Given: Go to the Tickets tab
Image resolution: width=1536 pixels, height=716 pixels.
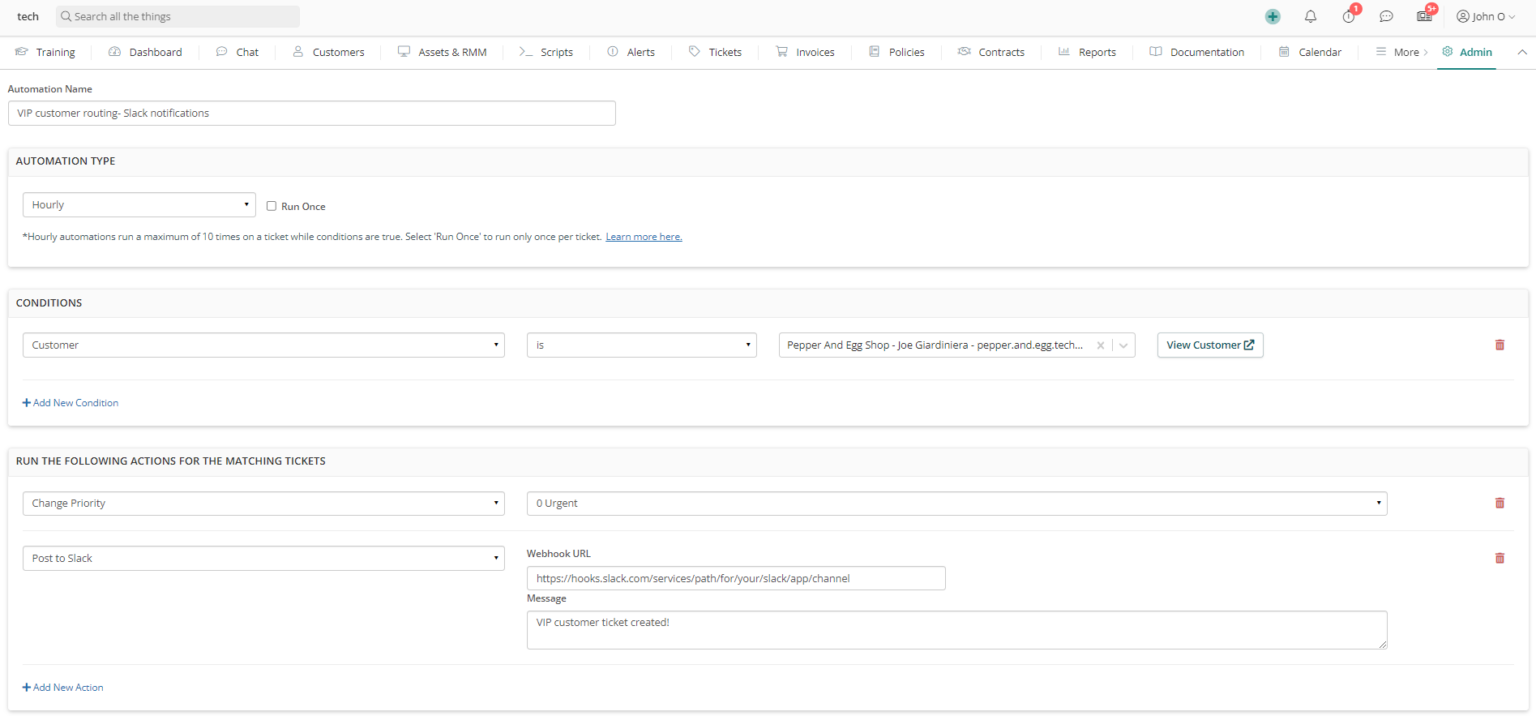Looking at the screenshot, I should coord(715,52).
